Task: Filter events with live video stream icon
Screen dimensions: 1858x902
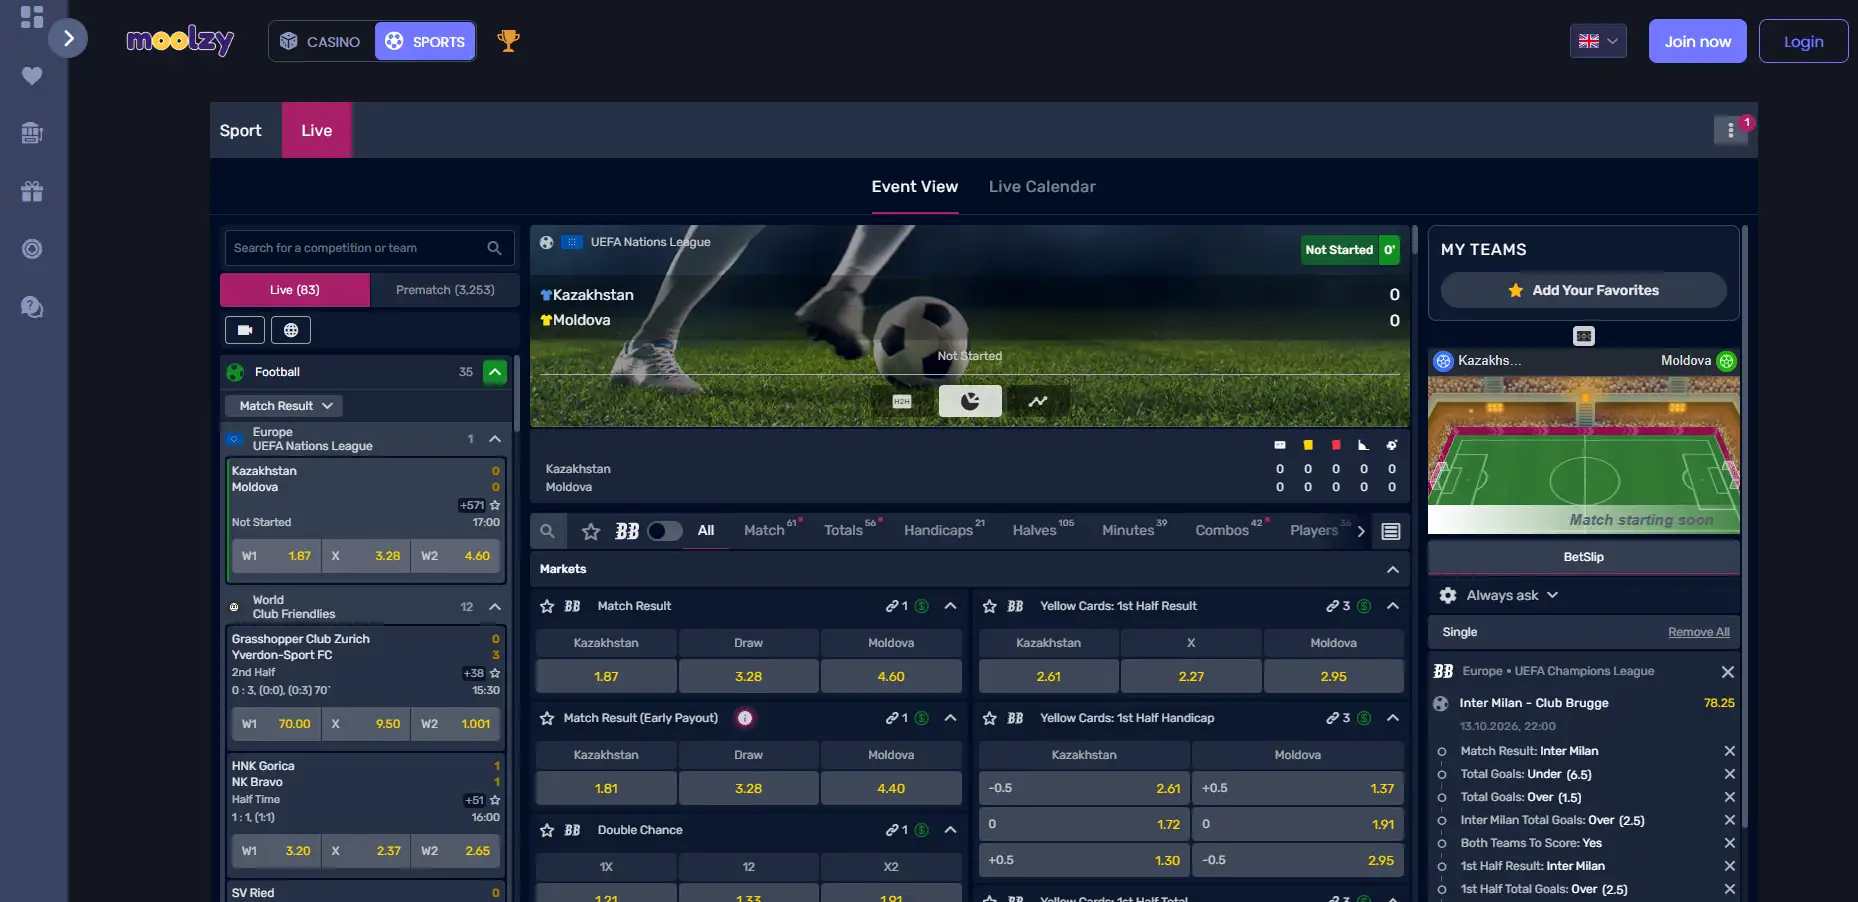Action: (x=245, y=330)
